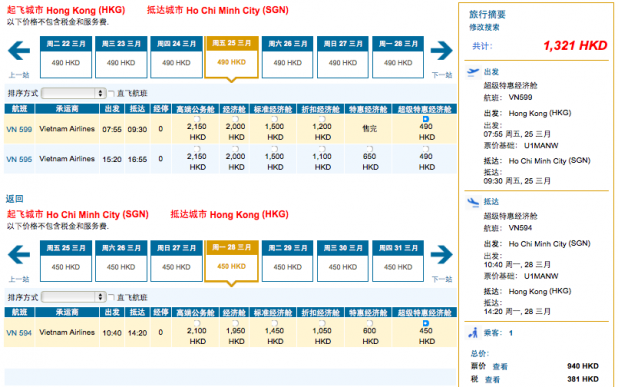This screenshot has width=618, height=387.
Task: Click 查看 link next to 税
Action: 492,380
